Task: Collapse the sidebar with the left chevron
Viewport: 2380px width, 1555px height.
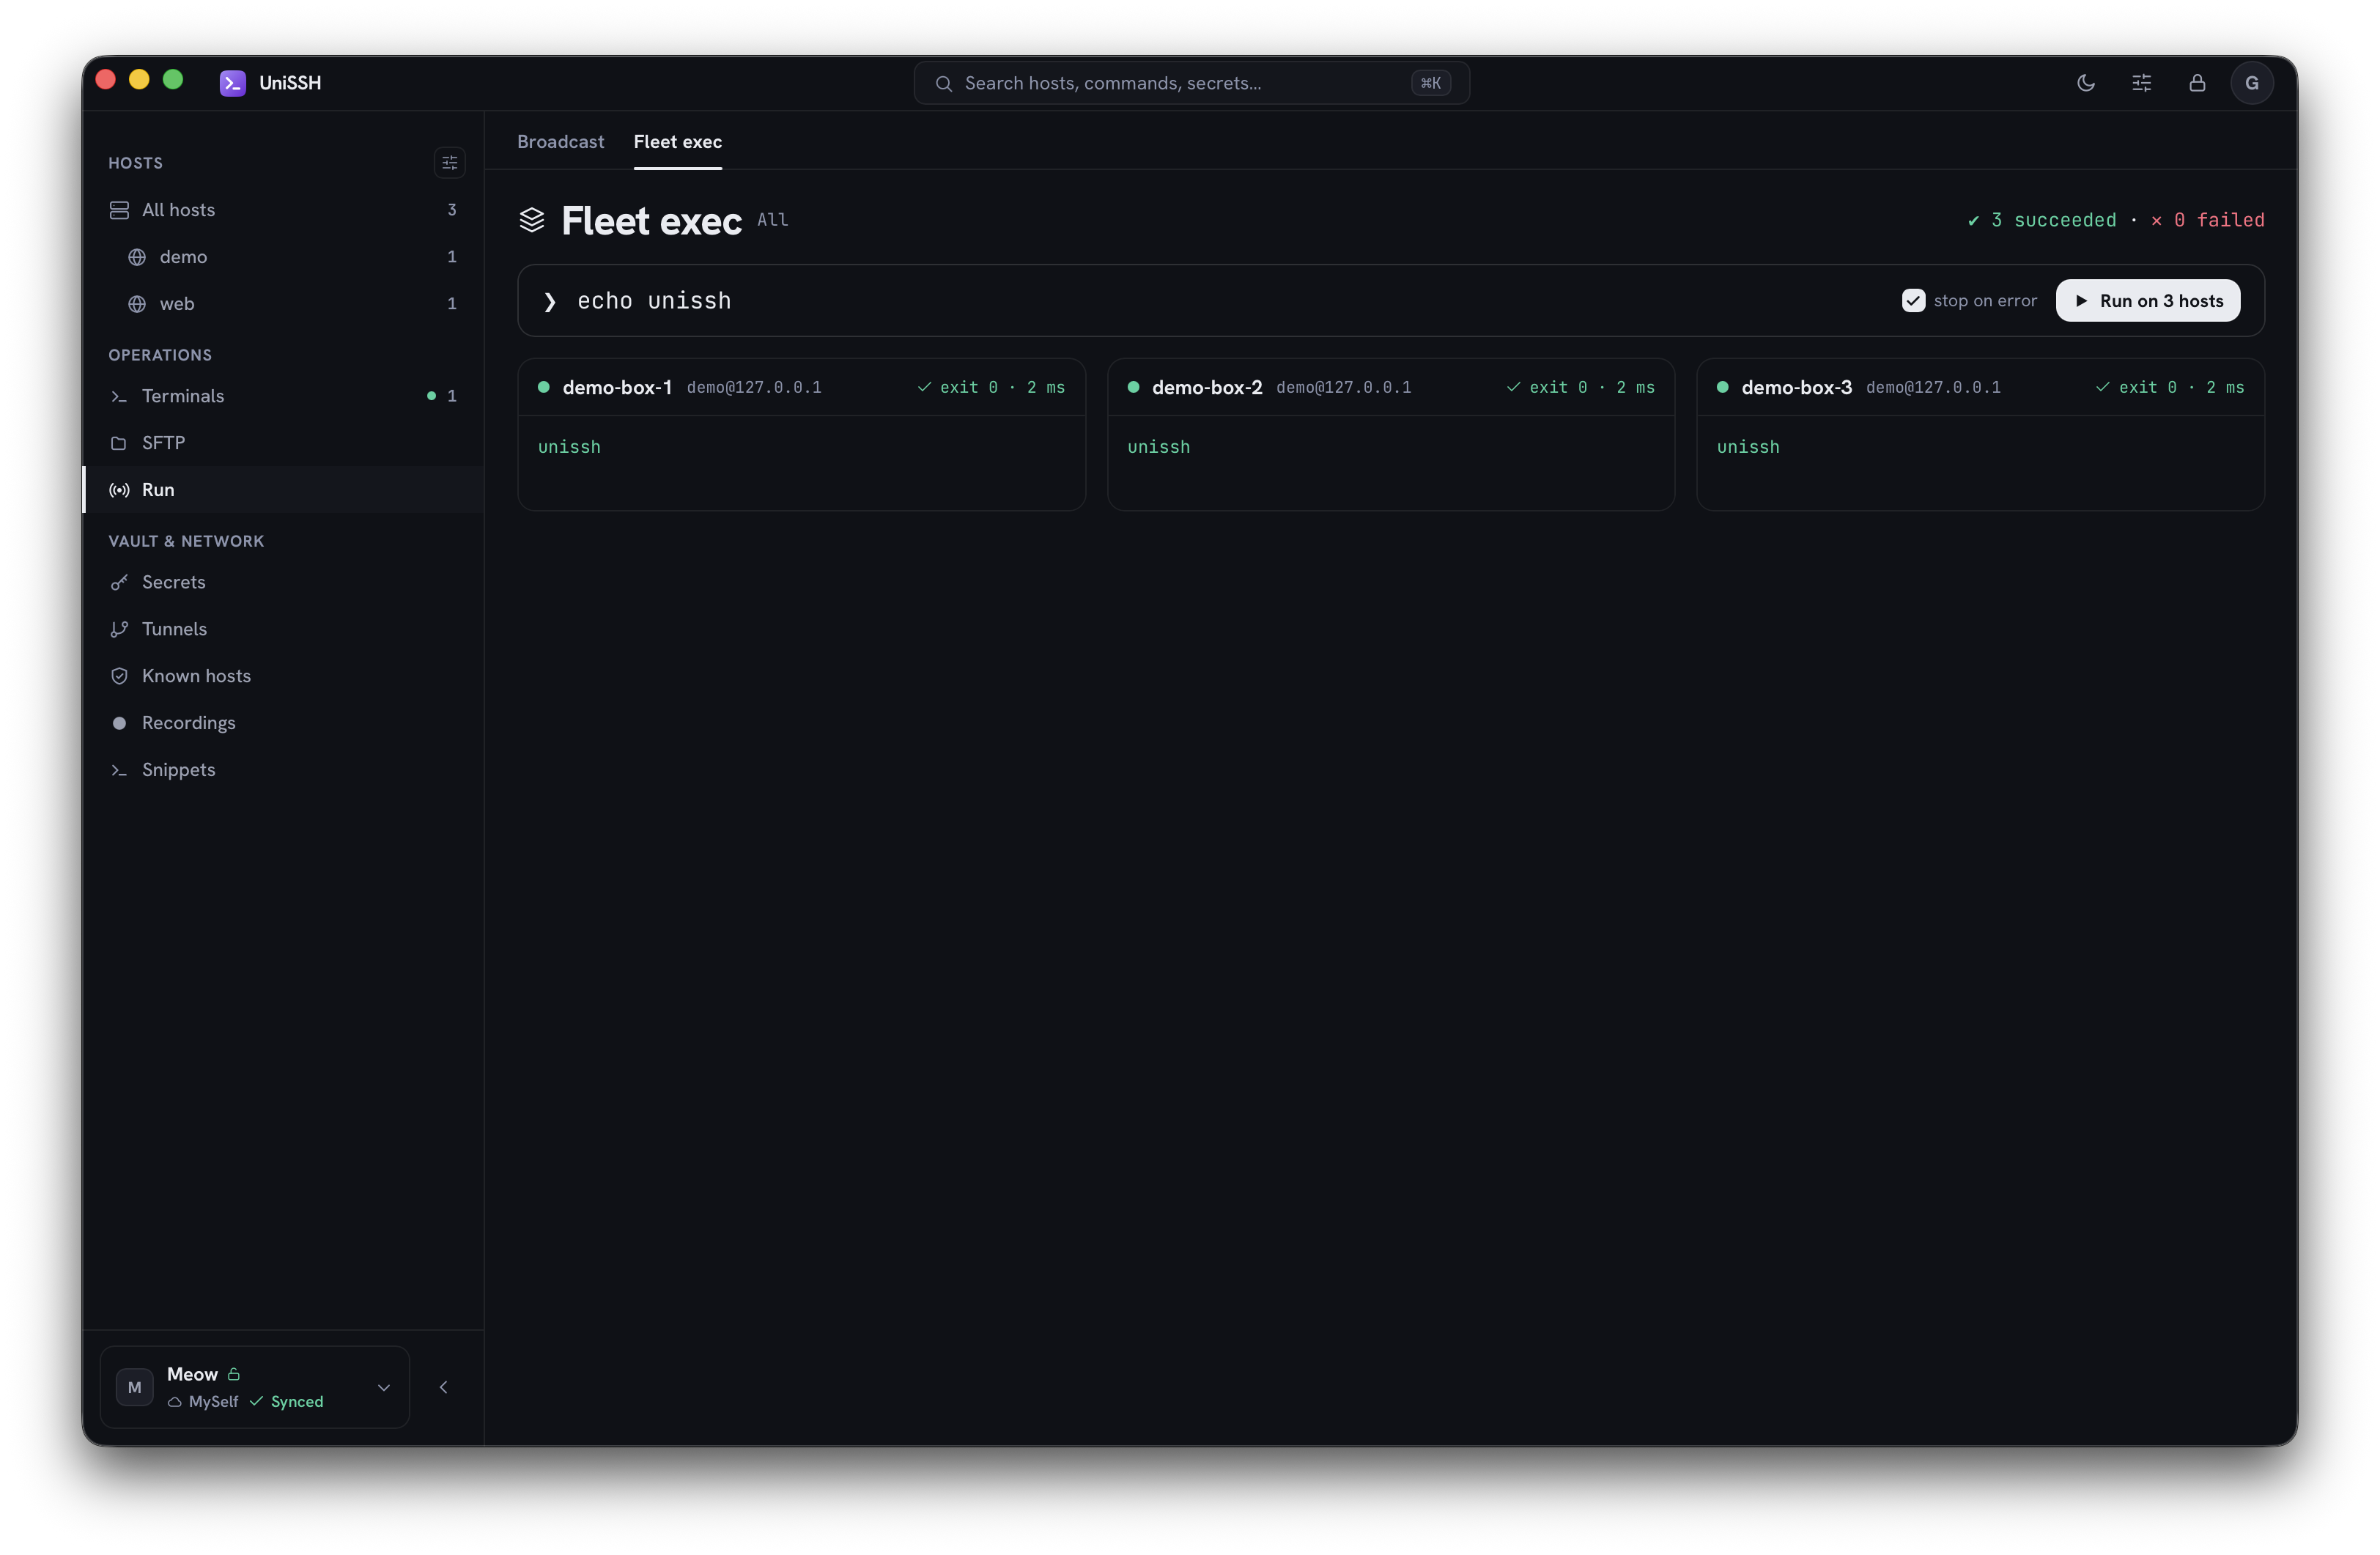Action: 444,1387
